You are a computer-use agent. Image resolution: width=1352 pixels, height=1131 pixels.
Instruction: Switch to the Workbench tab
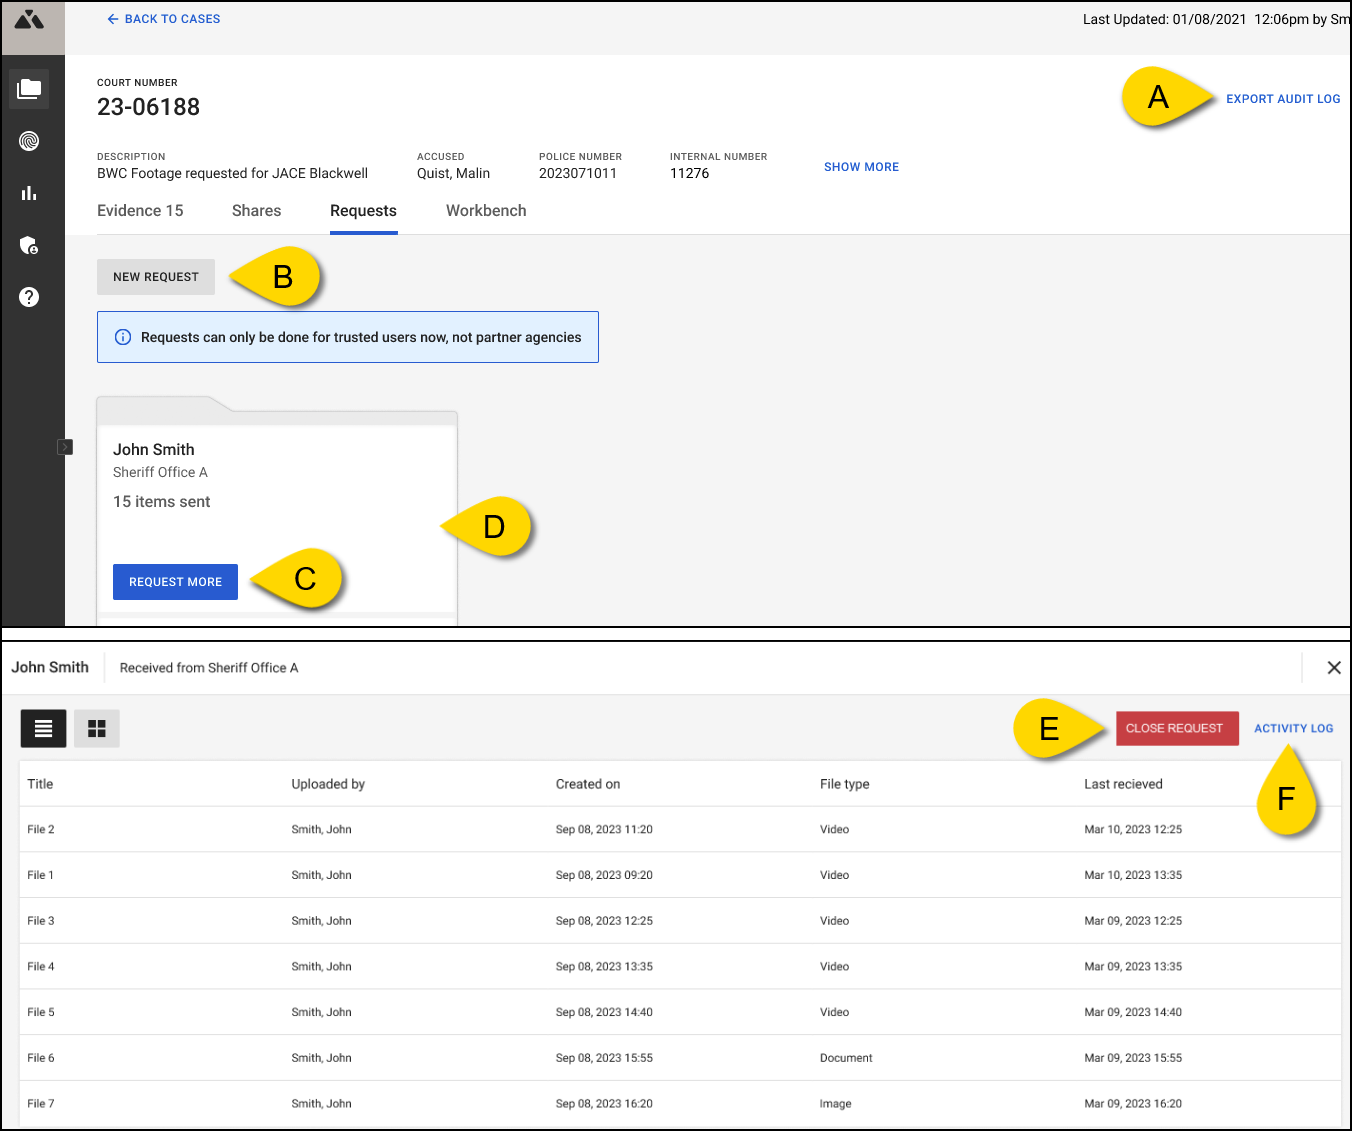click(486, 211)
